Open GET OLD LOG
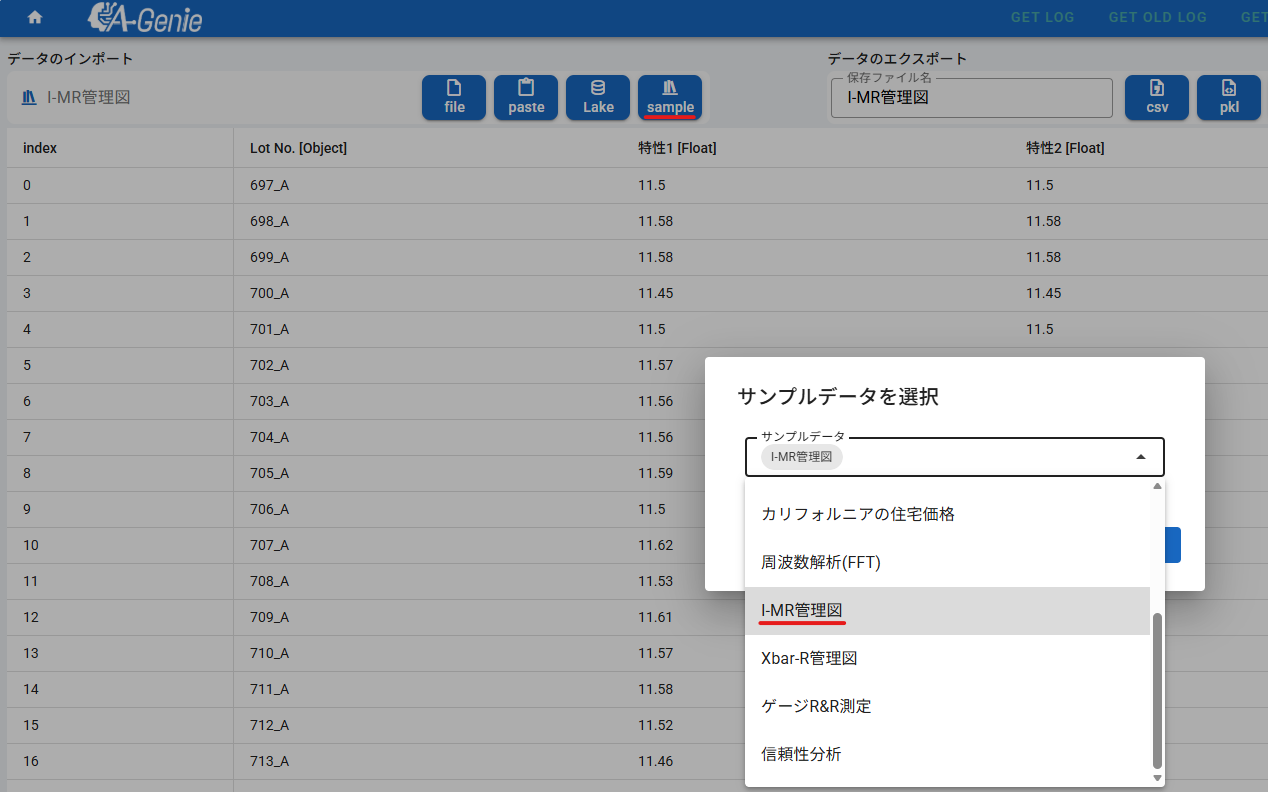Screen dimensions: 1268x792 [x=1157, y=17]
